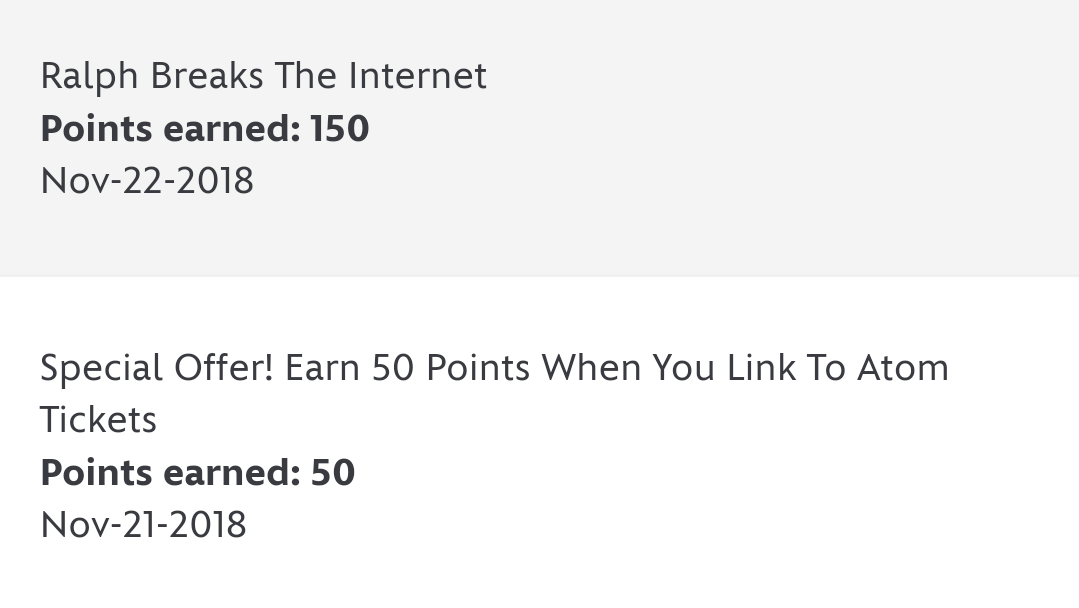Screen dimensions: 1079x608
Task: Select the Points earned: 150 line
Action: (x=205, y=129)
